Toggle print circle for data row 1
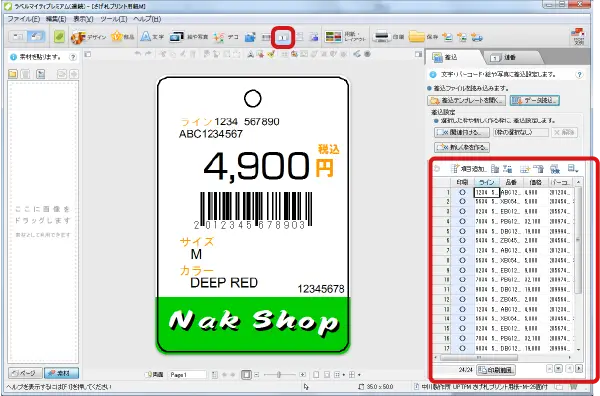Image resolution: width=600 pixels, height=396 pixels. pyautogui.click(x=462, y=192)
